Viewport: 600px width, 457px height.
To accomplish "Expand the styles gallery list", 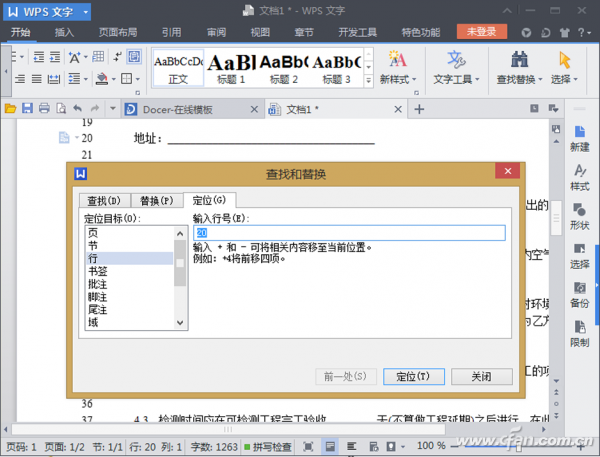I will [368, 81].
